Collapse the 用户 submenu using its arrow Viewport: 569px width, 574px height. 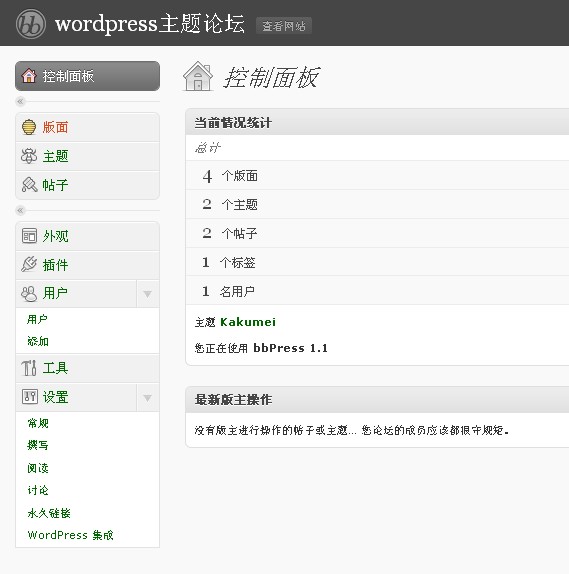pos(148,294)
